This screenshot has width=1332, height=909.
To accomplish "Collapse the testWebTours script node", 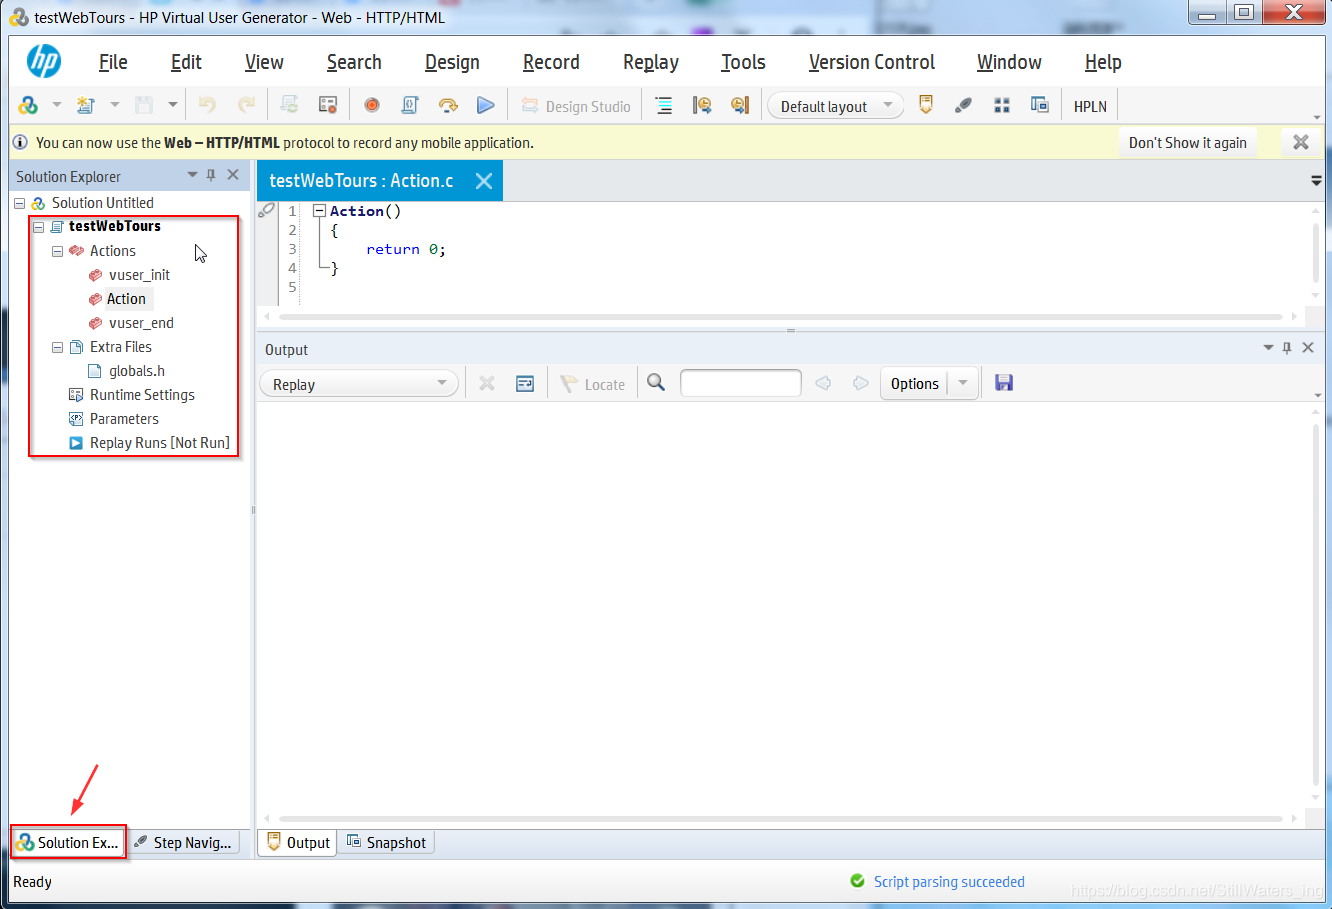I will [x=39, y=227].
